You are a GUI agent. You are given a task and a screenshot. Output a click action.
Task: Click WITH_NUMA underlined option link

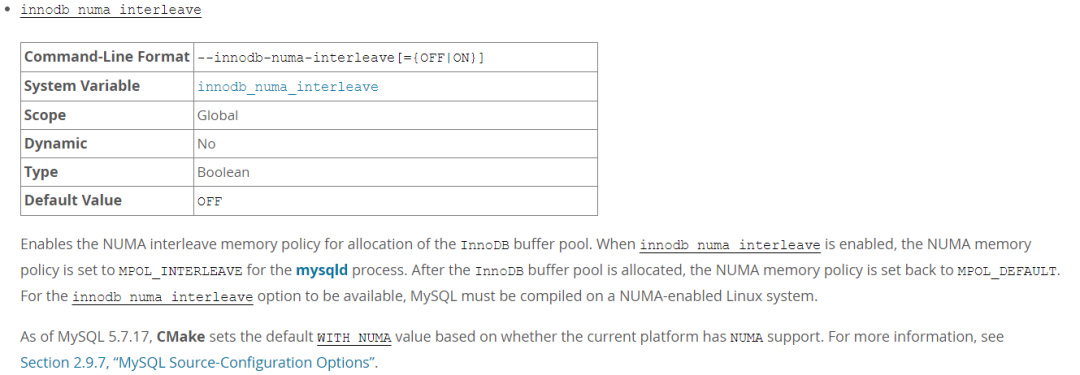coord(354,338)
